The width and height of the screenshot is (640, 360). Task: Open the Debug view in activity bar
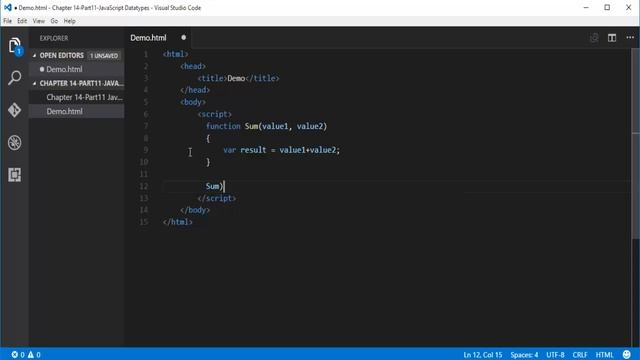15,142
